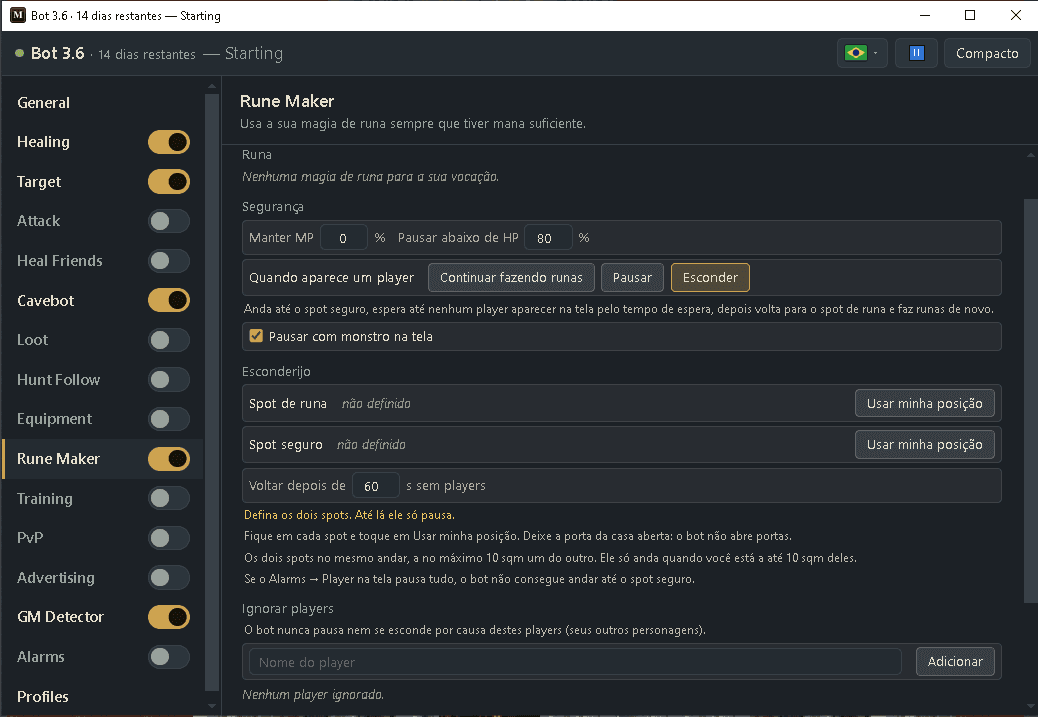Enable the Hunt Follow toggle

coord(169,379)
